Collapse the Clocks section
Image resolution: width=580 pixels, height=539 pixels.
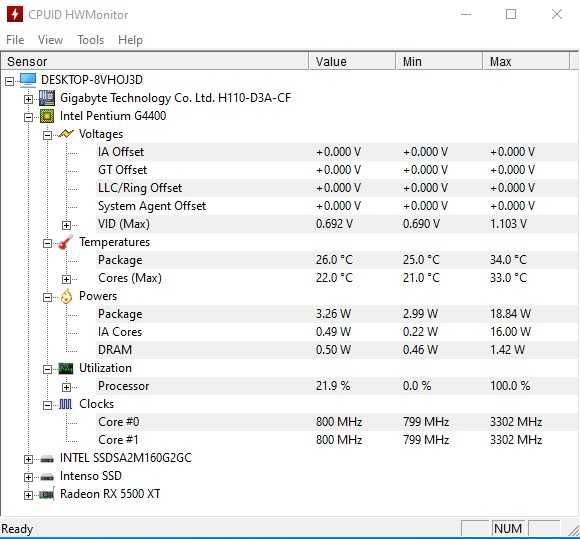pos(47,405)
